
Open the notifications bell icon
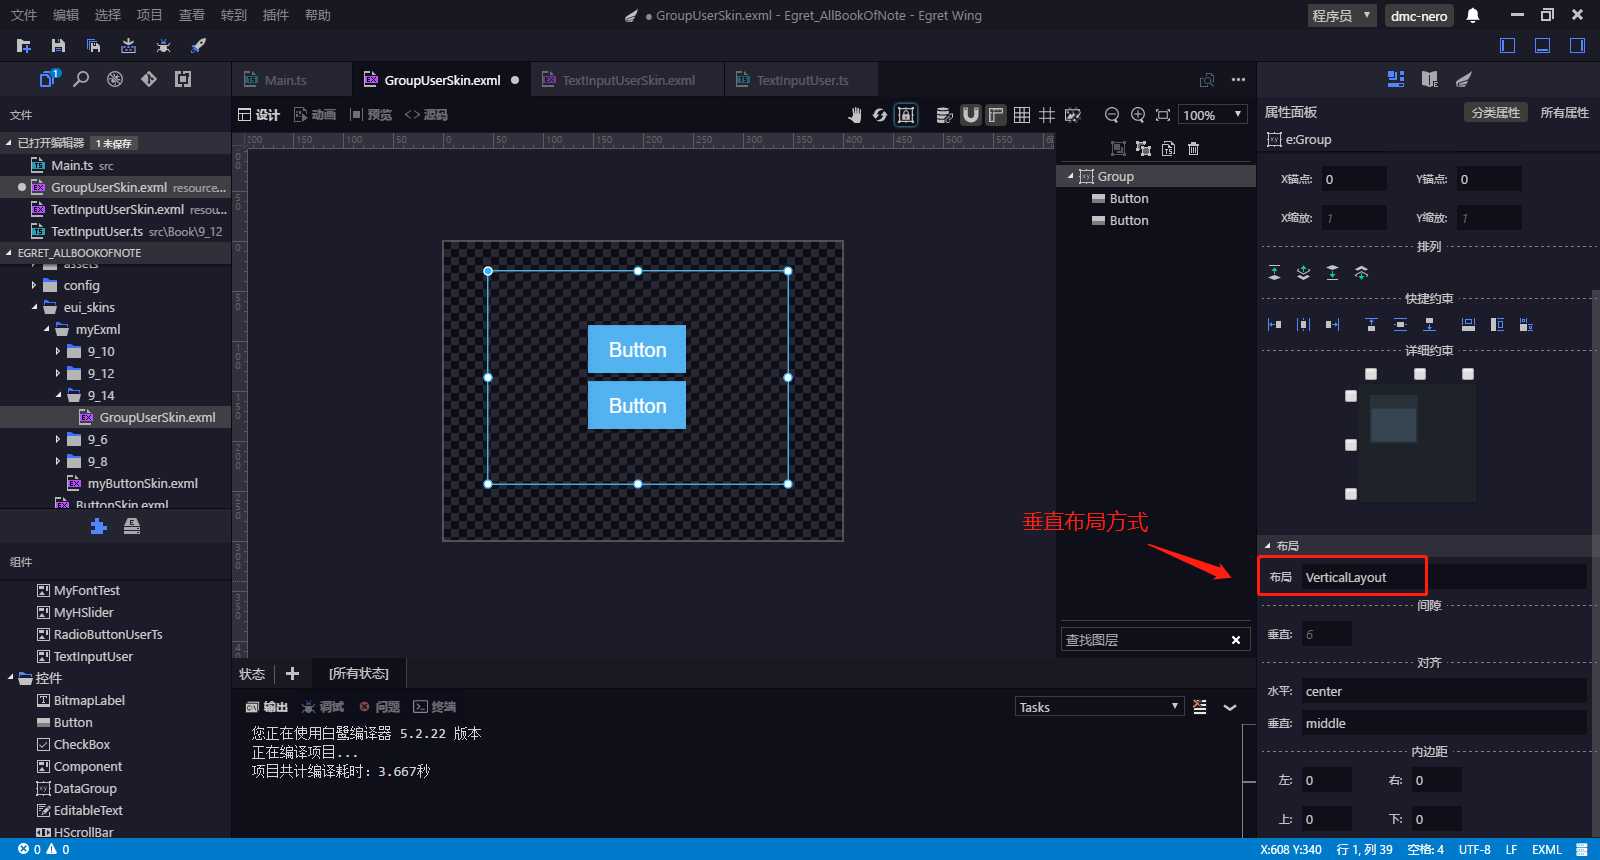tap(1473, 15)
